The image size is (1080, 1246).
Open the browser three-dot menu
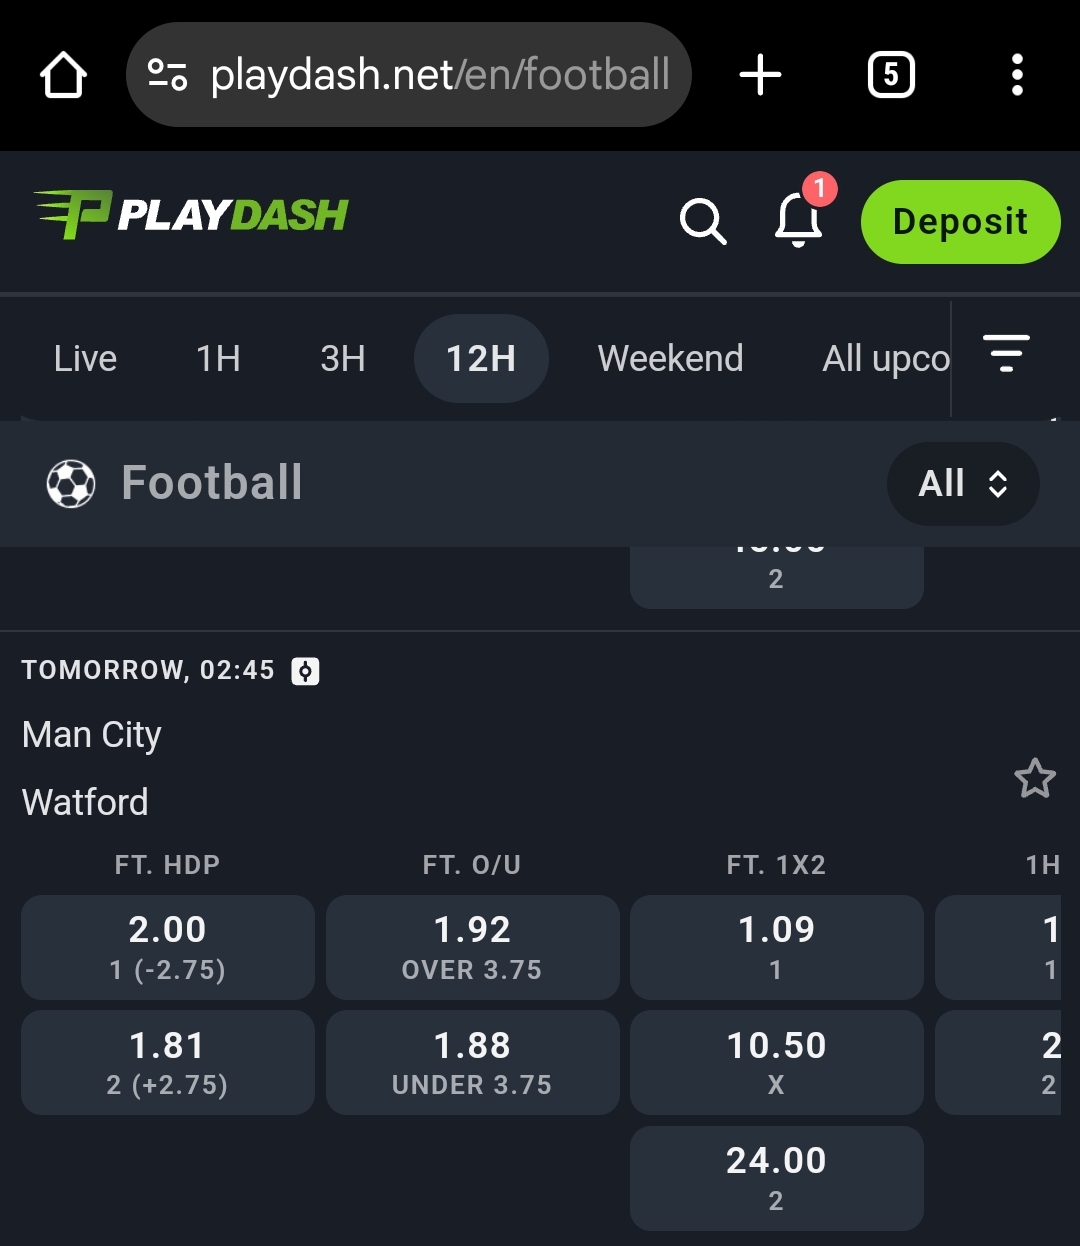[x=1017, y=75]
